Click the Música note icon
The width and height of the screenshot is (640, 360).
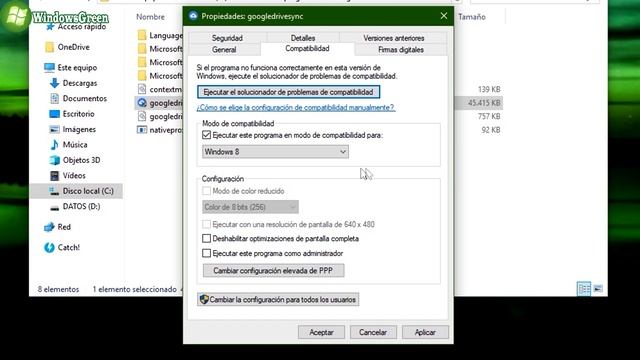click(x=54, y=144)
